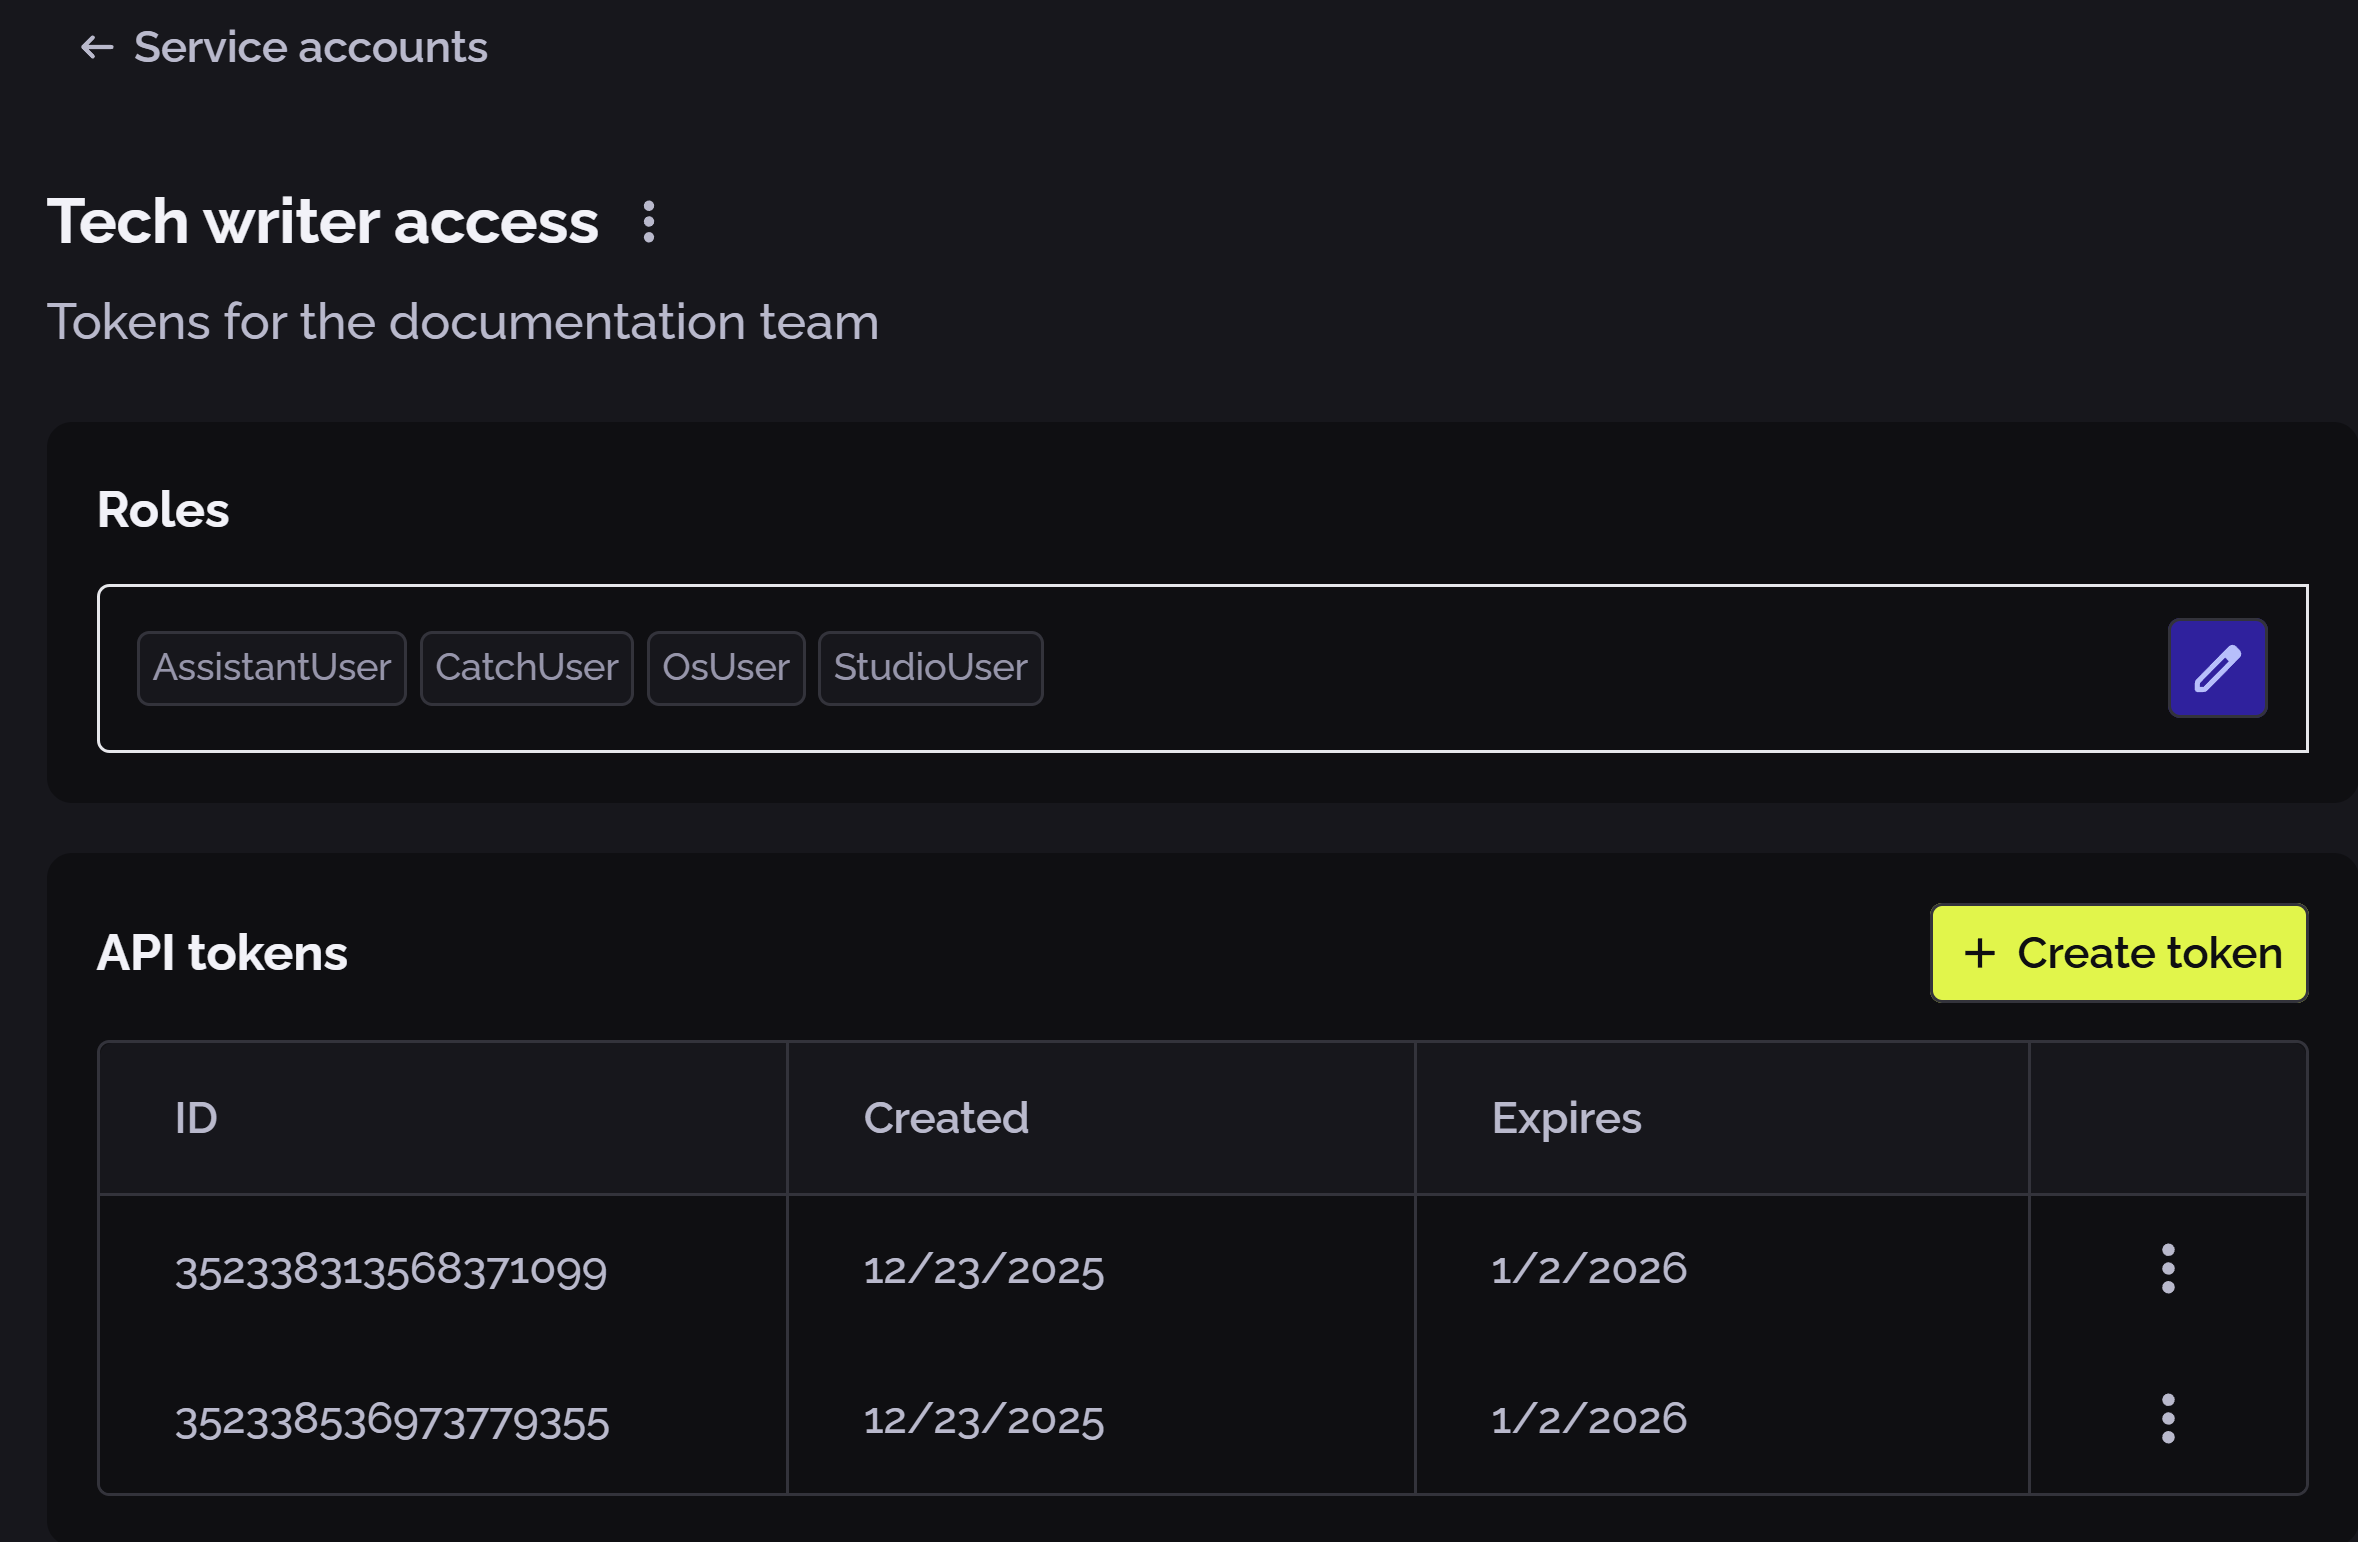Sort the table by Created column
The image size is (2358, 1542).
(946, 1117)
